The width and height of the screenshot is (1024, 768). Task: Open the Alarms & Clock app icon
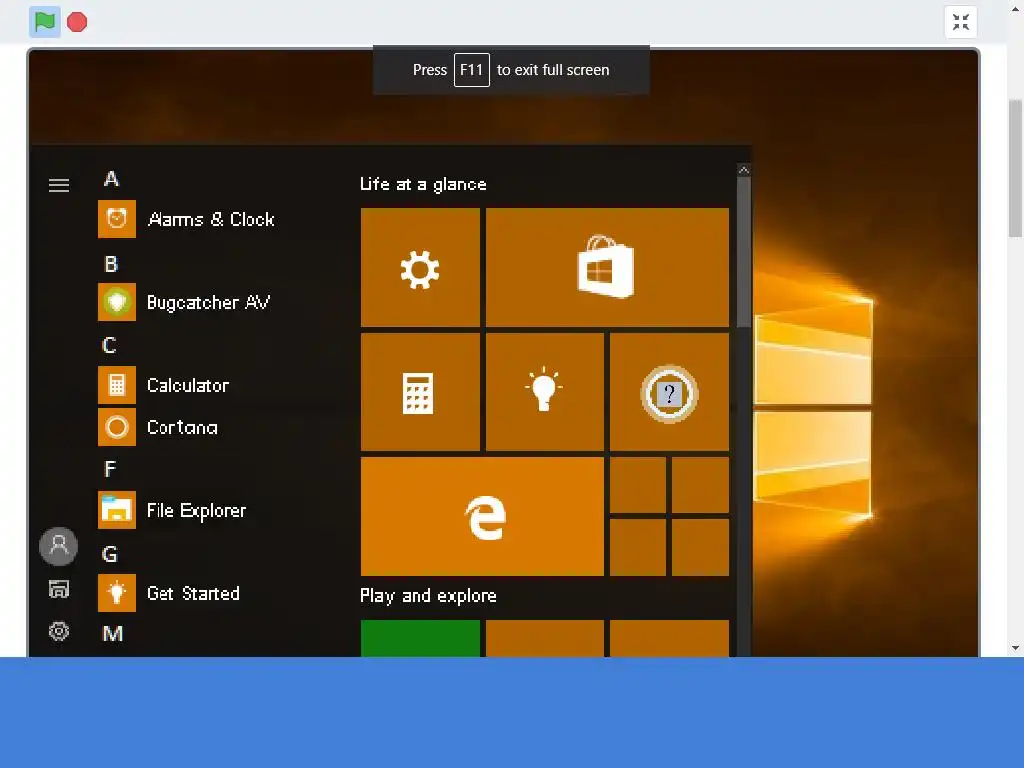coord(117,219)
